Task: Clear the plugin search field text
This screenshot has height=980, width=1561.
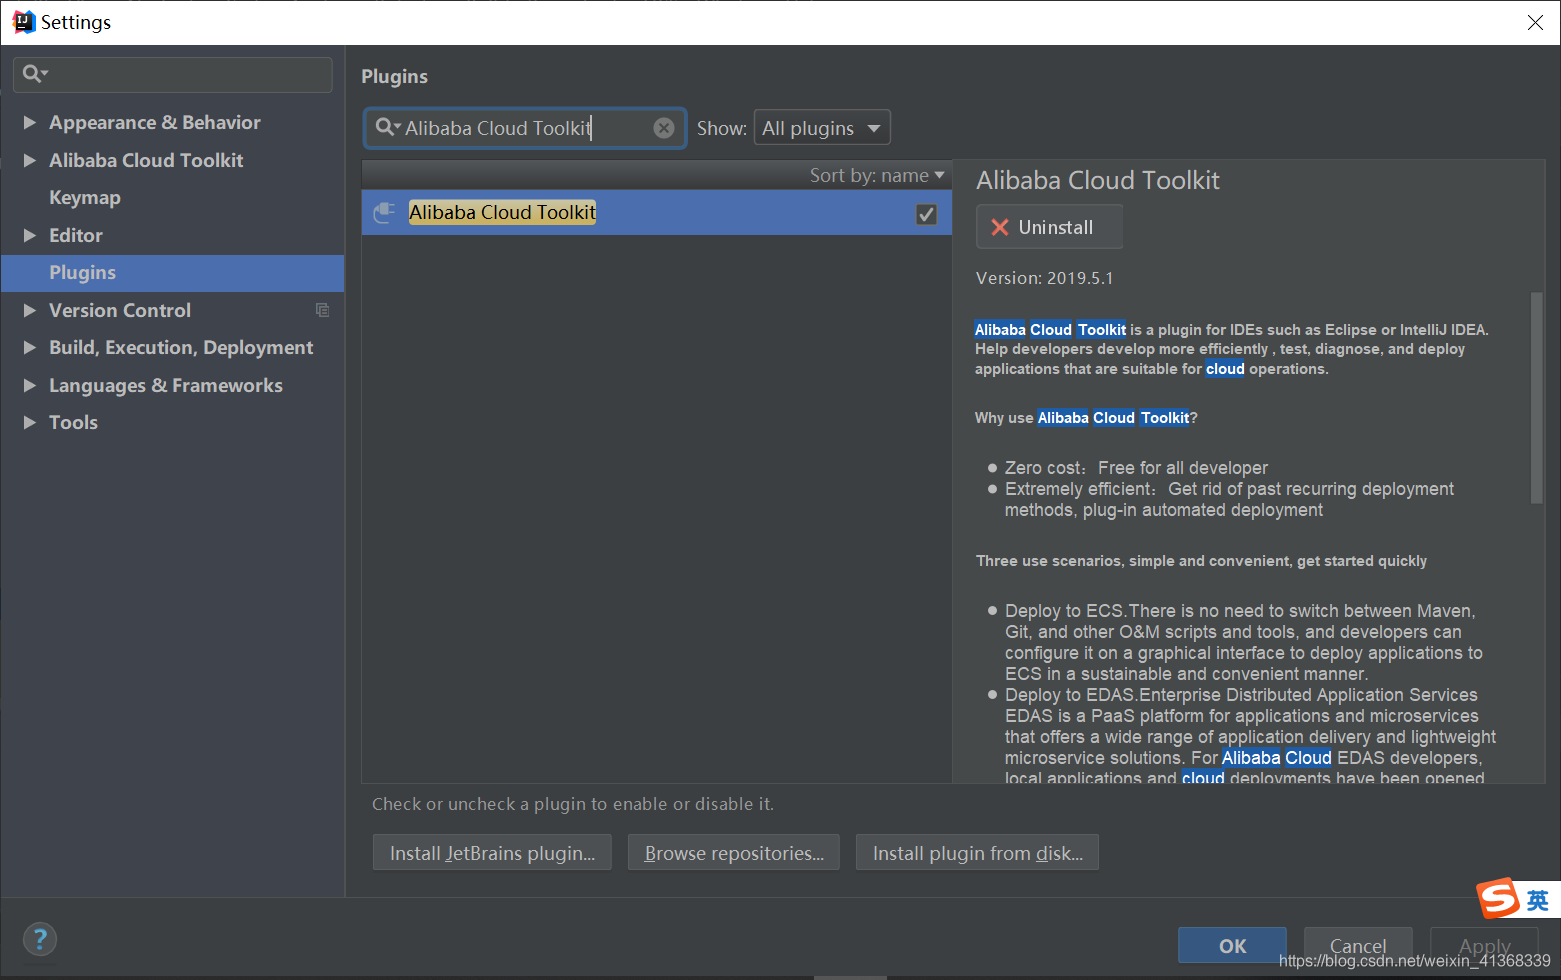Action: pyautogui.click(x=664, y=128)
